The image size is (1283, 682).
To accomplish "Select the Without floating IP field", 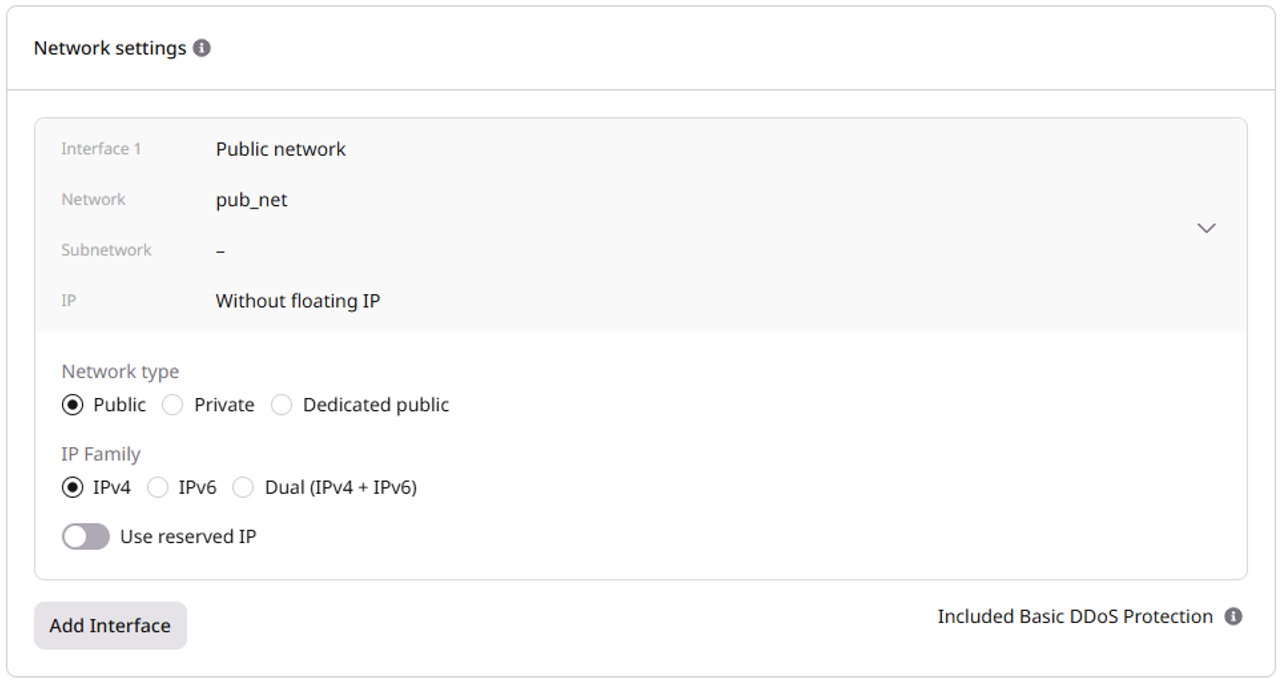I will pos(295,300).
